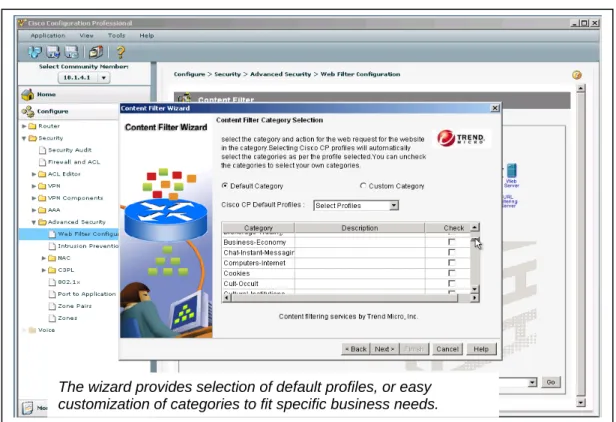This screenshot has height=422, width=616.
Task: Check the Cookies category checkbox
Action: coord(452,273)
